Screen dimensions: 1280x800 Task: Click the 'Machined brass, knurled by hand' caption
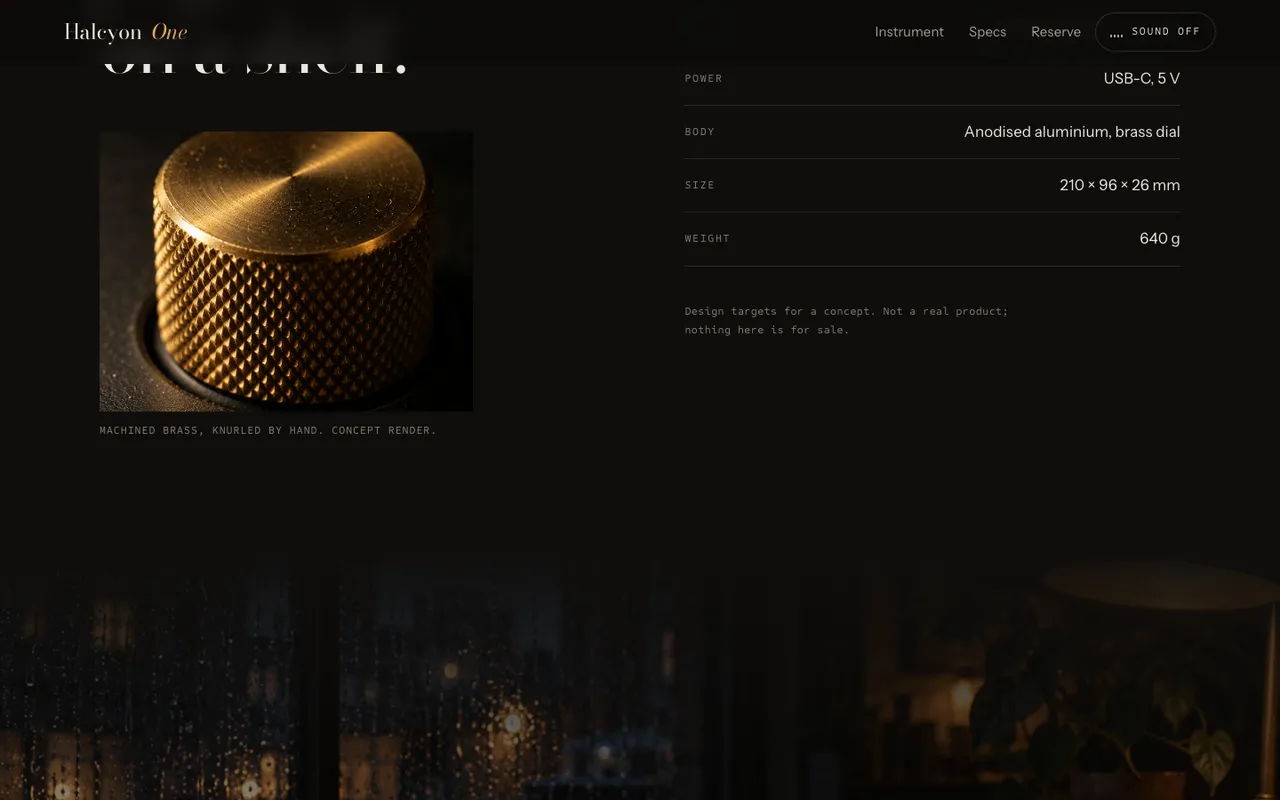pos(268,431)
